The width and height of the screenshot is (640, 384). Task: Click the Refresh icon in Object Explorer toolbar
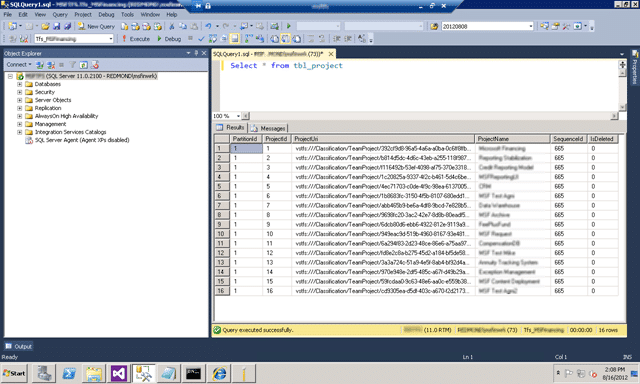tap(84, 65)
